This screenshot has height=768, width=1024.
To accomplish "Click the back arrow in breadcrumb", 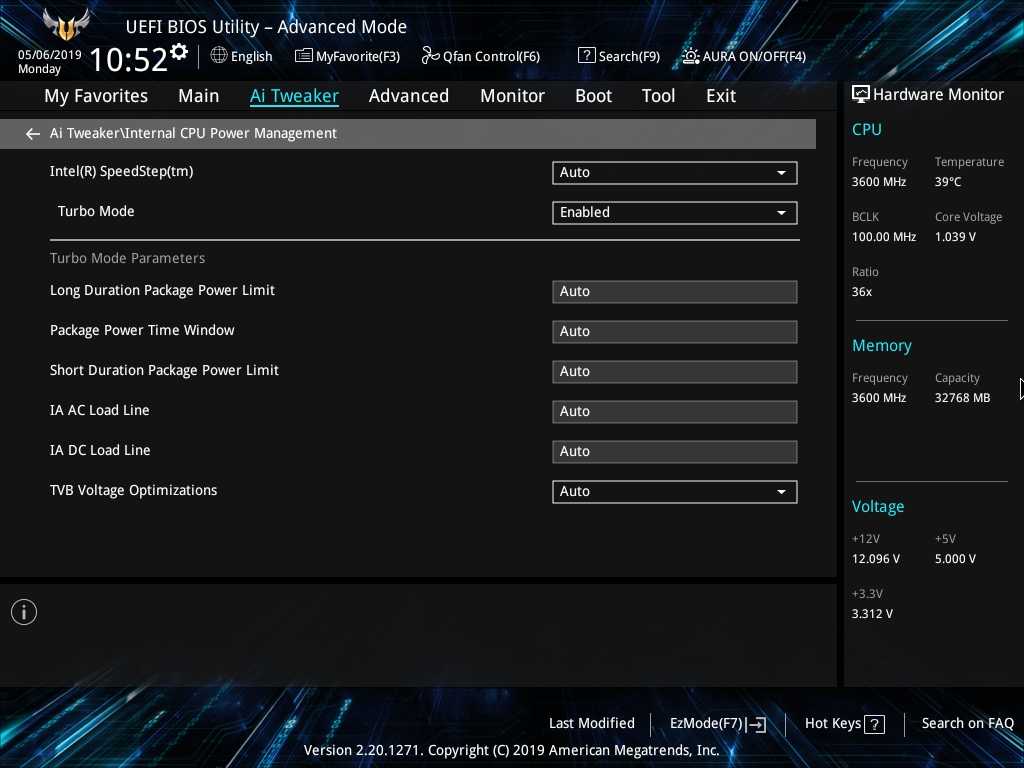I will point(33,134).
